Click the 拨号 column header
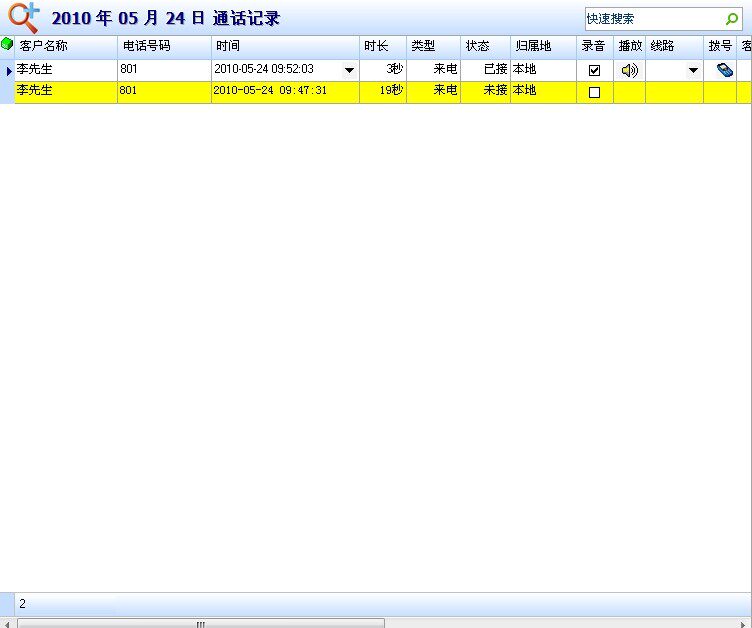This screenshot has width=752, height=628. point(720,47)
